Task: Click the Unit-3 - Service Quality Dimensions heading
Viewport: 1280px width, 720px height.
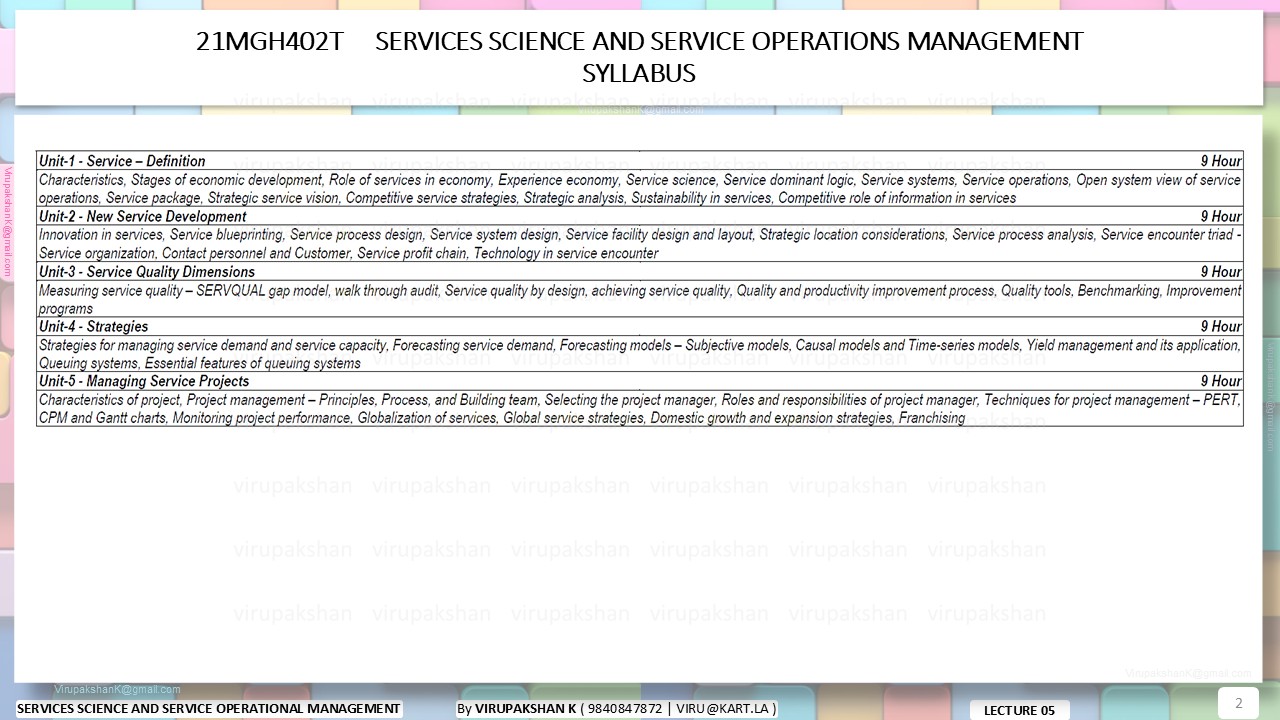Action: coord(147,272)
